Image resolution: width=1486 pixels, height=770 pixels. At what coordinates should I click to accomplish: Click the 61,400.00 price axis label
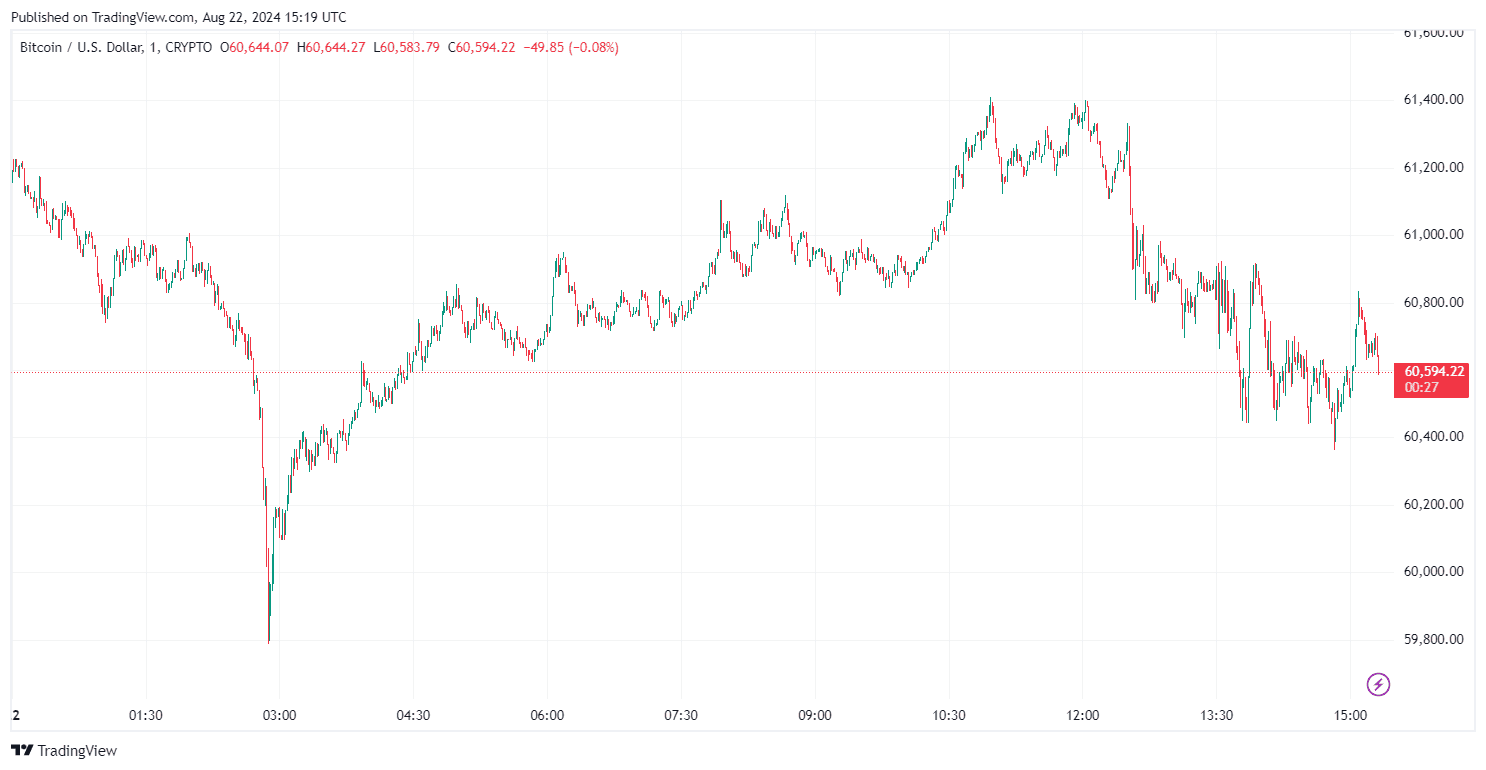tap(1434, 99)
